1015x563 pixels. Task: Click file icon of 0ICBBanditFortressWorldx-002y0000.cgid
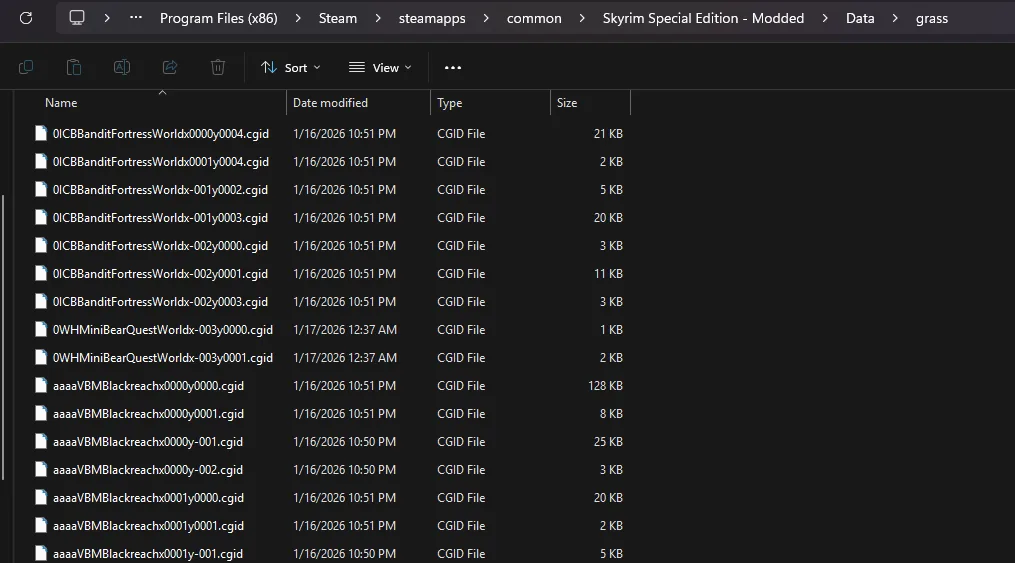pos(41,245)
